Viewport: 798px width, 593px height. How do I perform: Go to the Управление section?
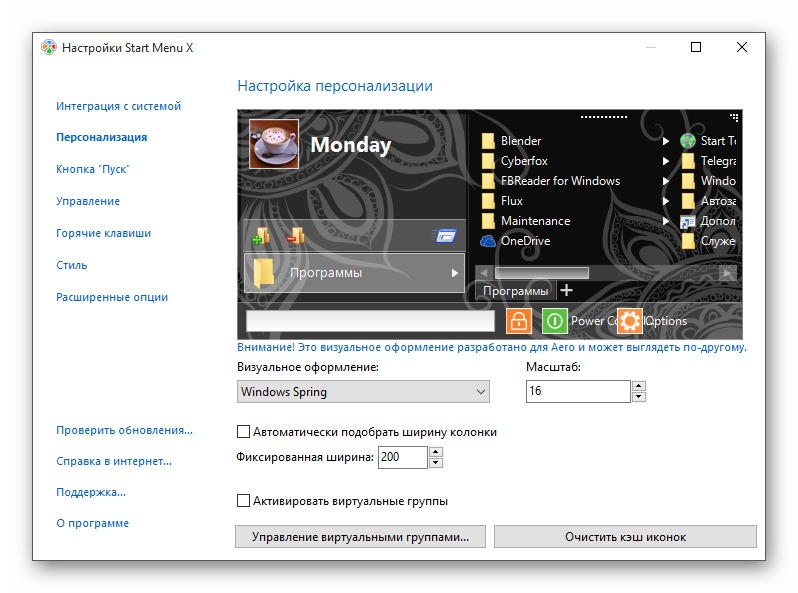tap(88, 201)
